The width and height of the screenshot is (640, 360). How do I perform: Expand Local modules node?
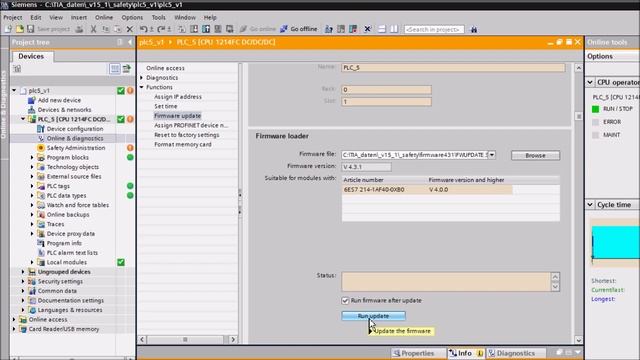[x=32, y=262]
